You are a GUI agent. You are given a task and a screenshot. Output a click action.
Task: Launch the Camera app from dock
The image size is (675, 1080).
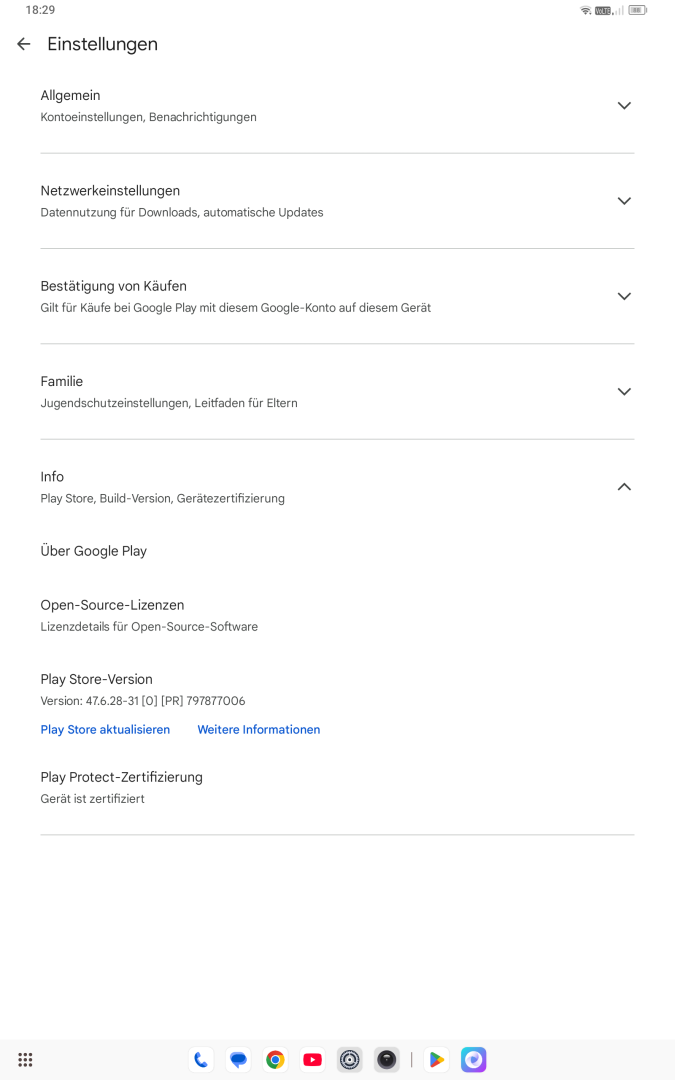tap(387, 1059)
